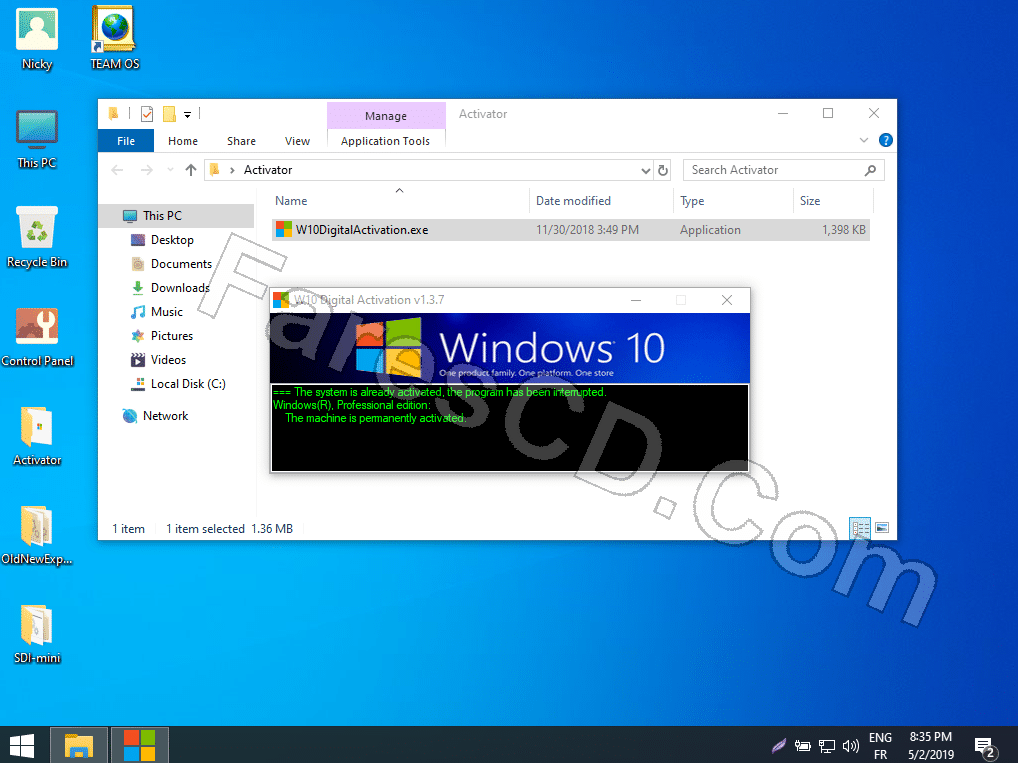Select Desktop in the navigation pane
This screenshot has height=763, width=1018.
pyautogui.click(x=172, y=240)
